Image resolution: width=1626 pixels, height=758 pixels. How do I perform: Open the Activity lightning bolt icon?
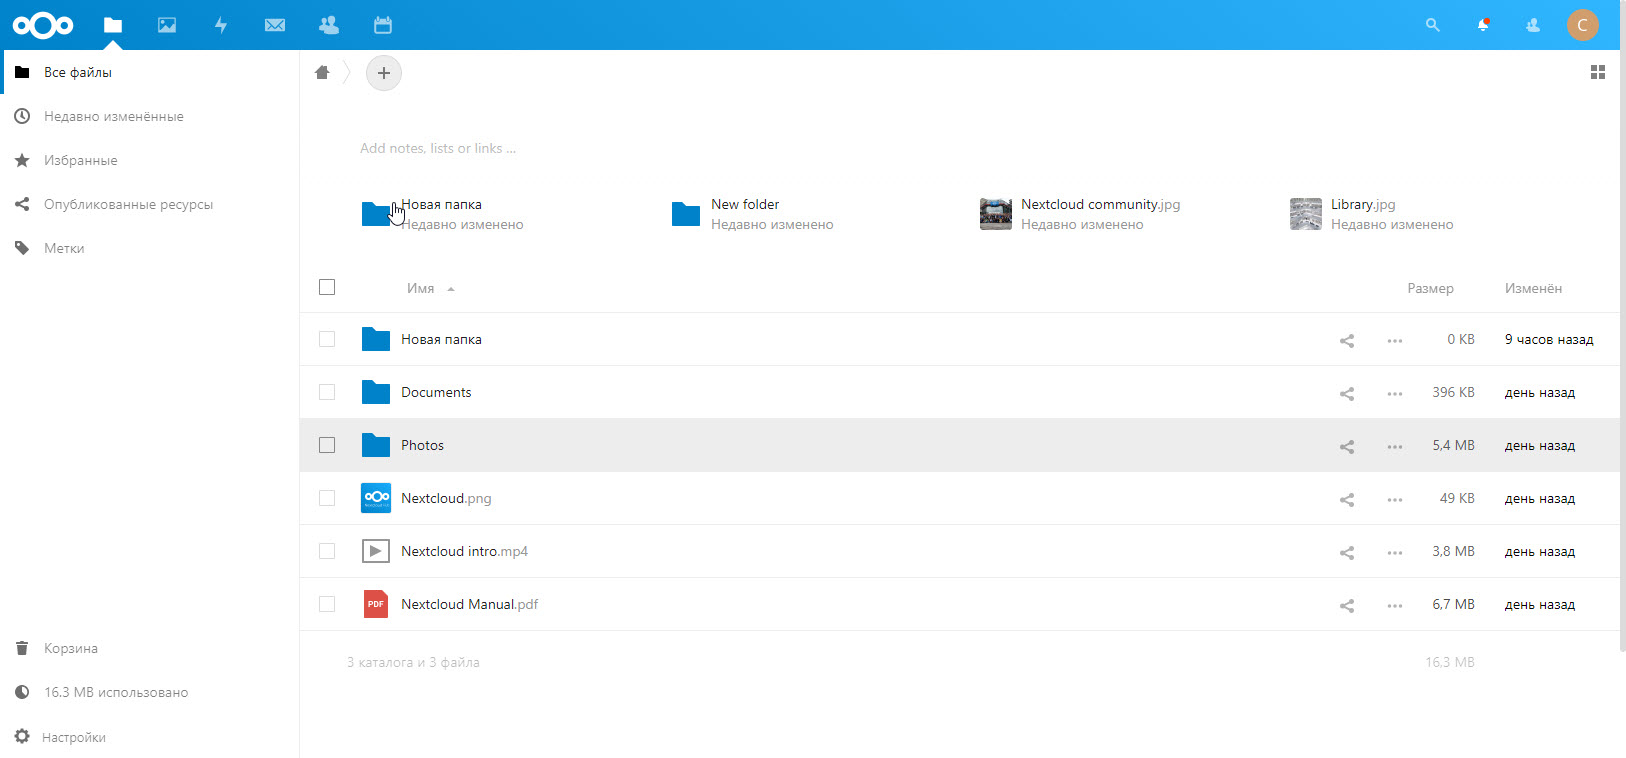coord(221,25)
